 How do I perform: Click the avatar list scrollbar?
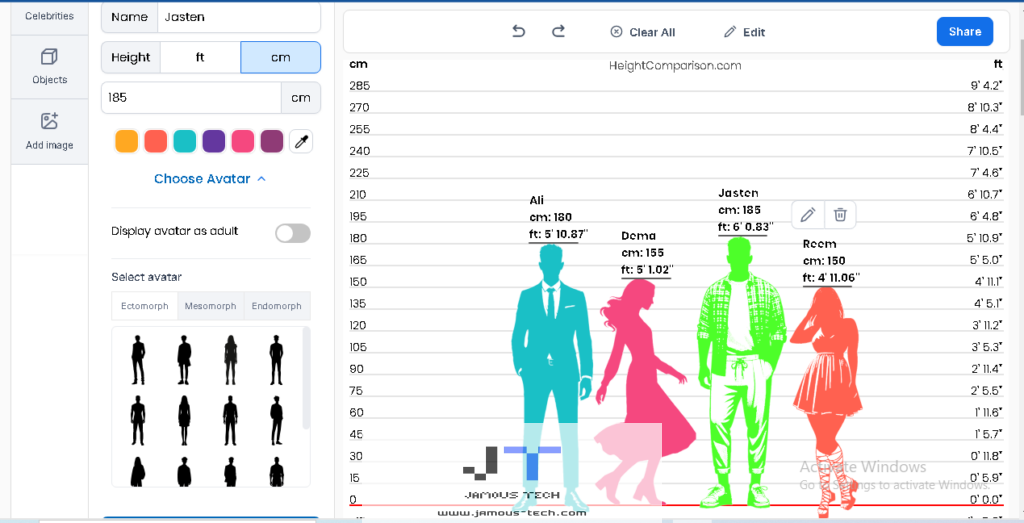306,379
